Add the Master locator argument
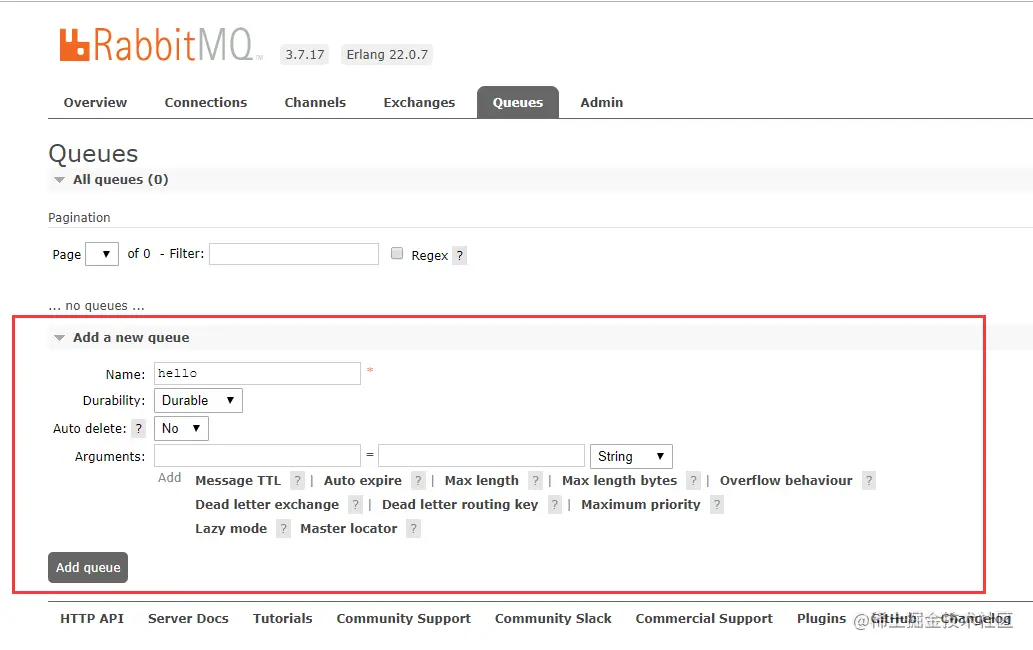The height and width of the screenshot is (650, 1033). pyautogui.click(x=349, y=529)
